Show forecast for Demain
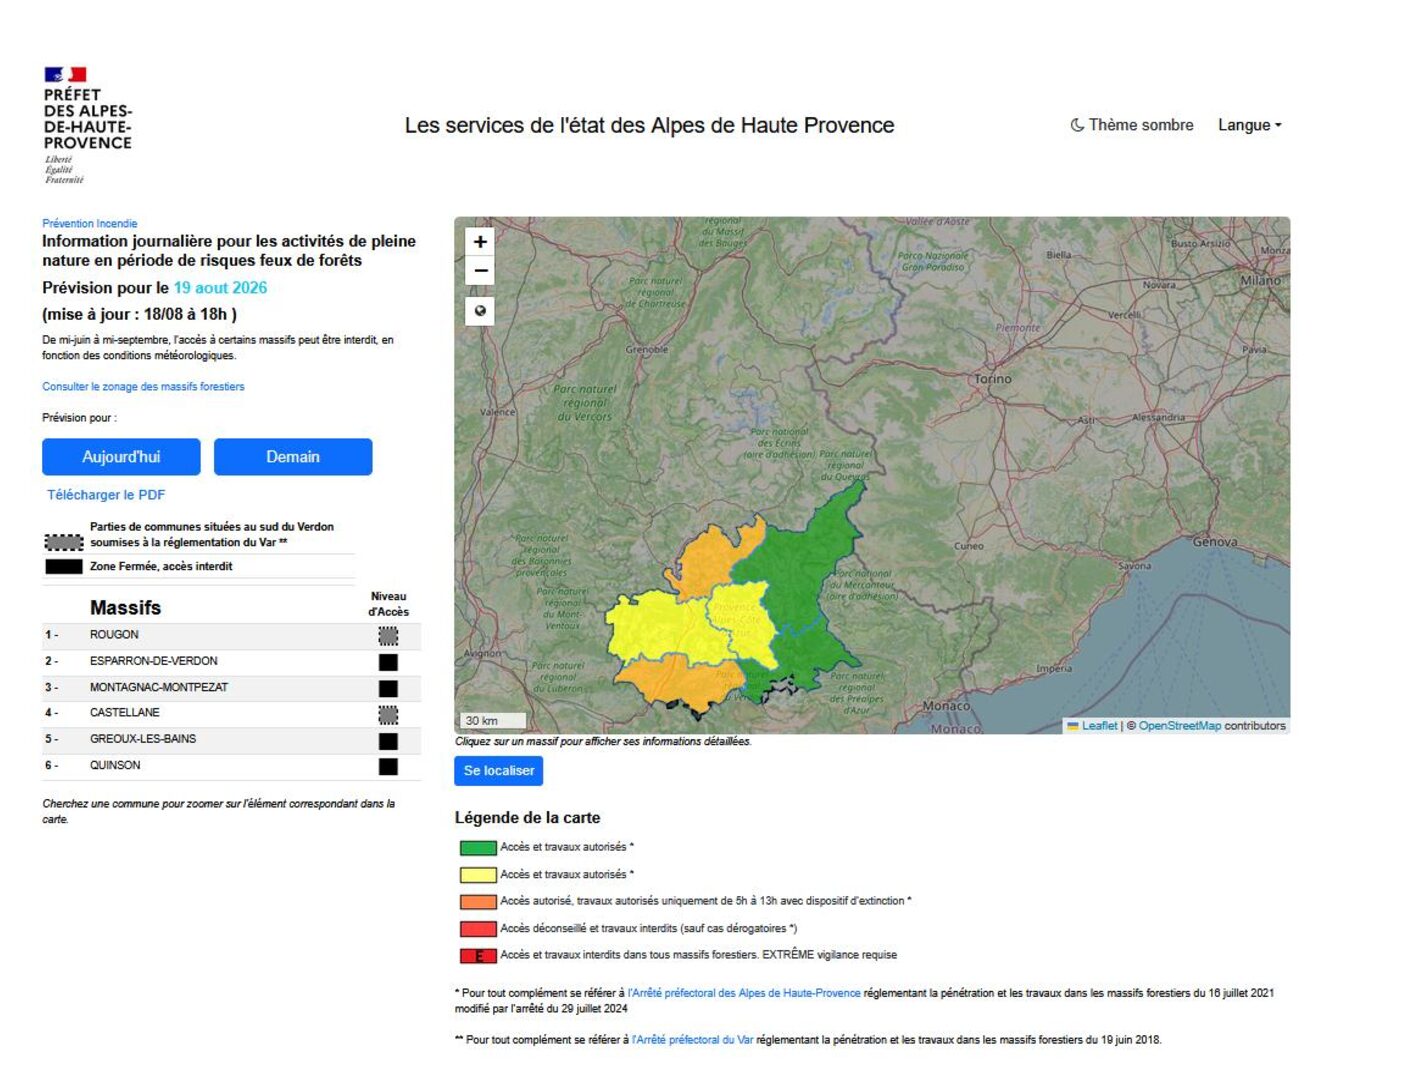This screenshot has width=1408, height=1088. point(293,457)
